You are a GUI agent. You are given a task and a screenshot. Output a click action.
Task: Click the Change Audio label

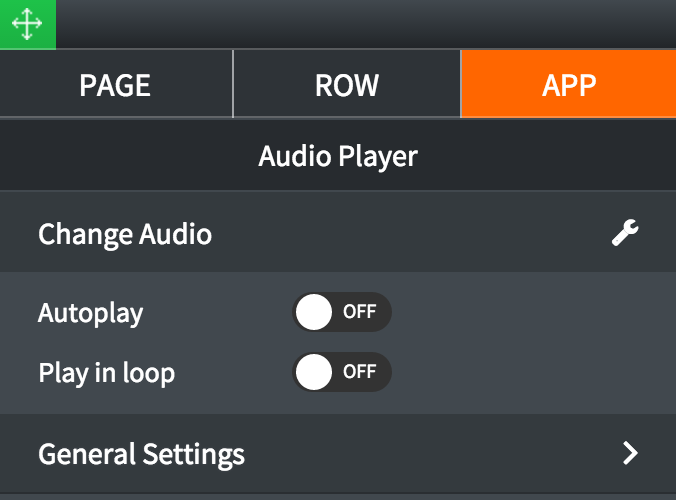125,235
